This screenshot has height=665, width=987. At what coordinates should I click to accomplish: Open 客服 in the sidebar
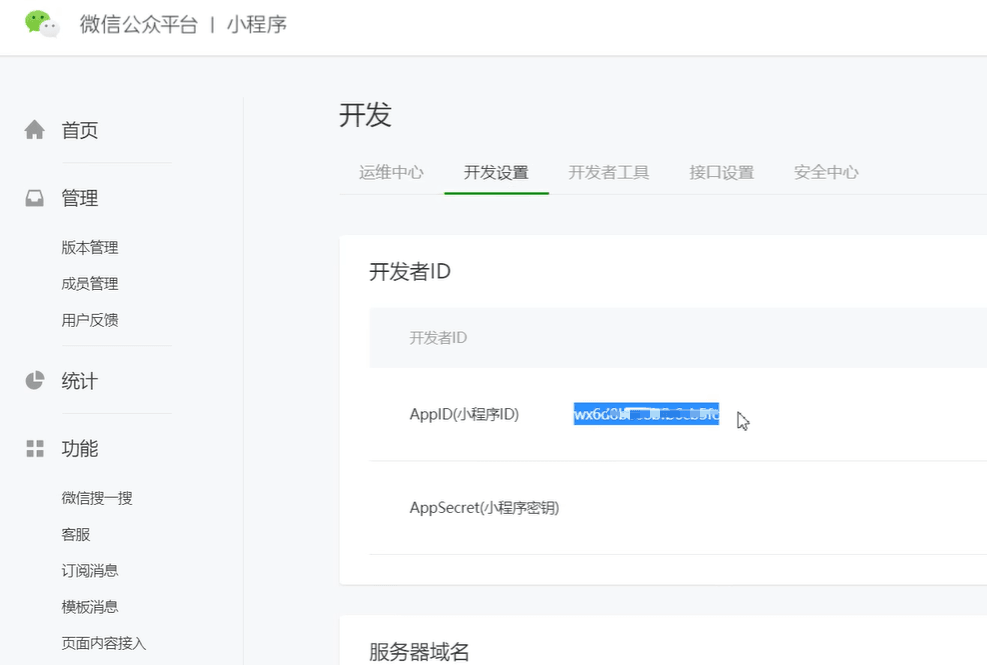point(76,535)
